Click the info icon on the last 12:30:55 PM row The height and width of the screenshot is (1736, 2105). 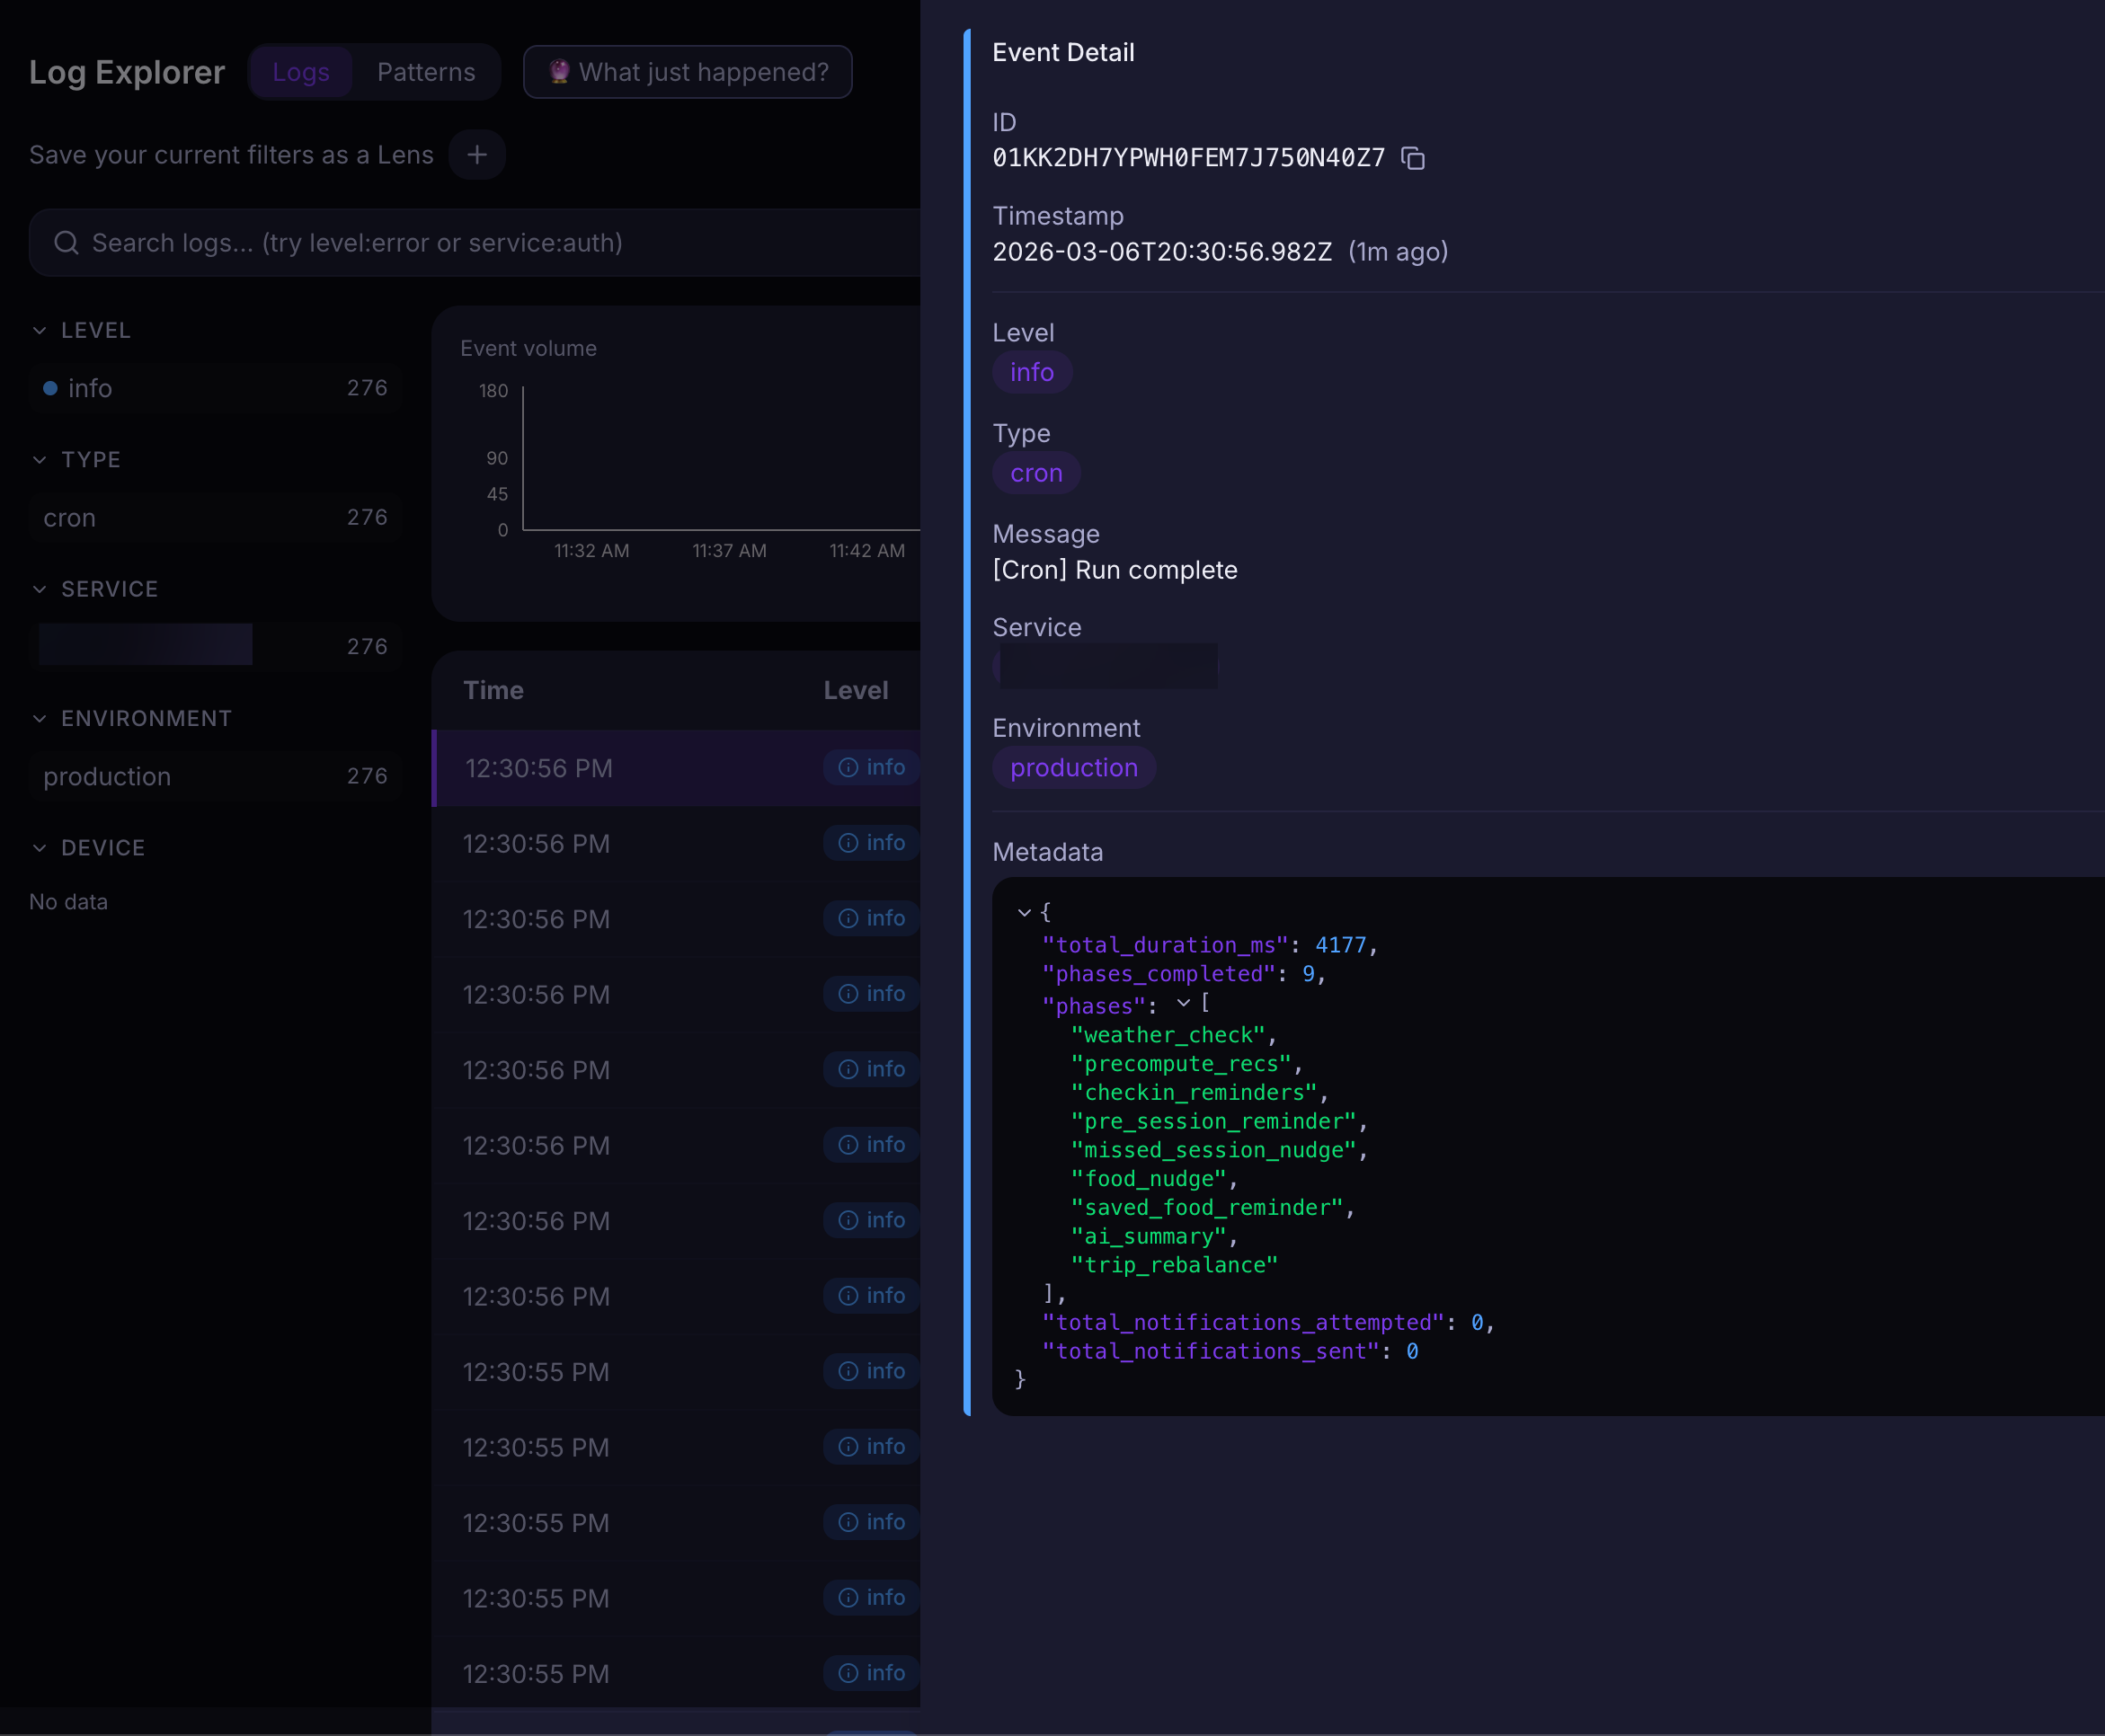click(849, 1672)
